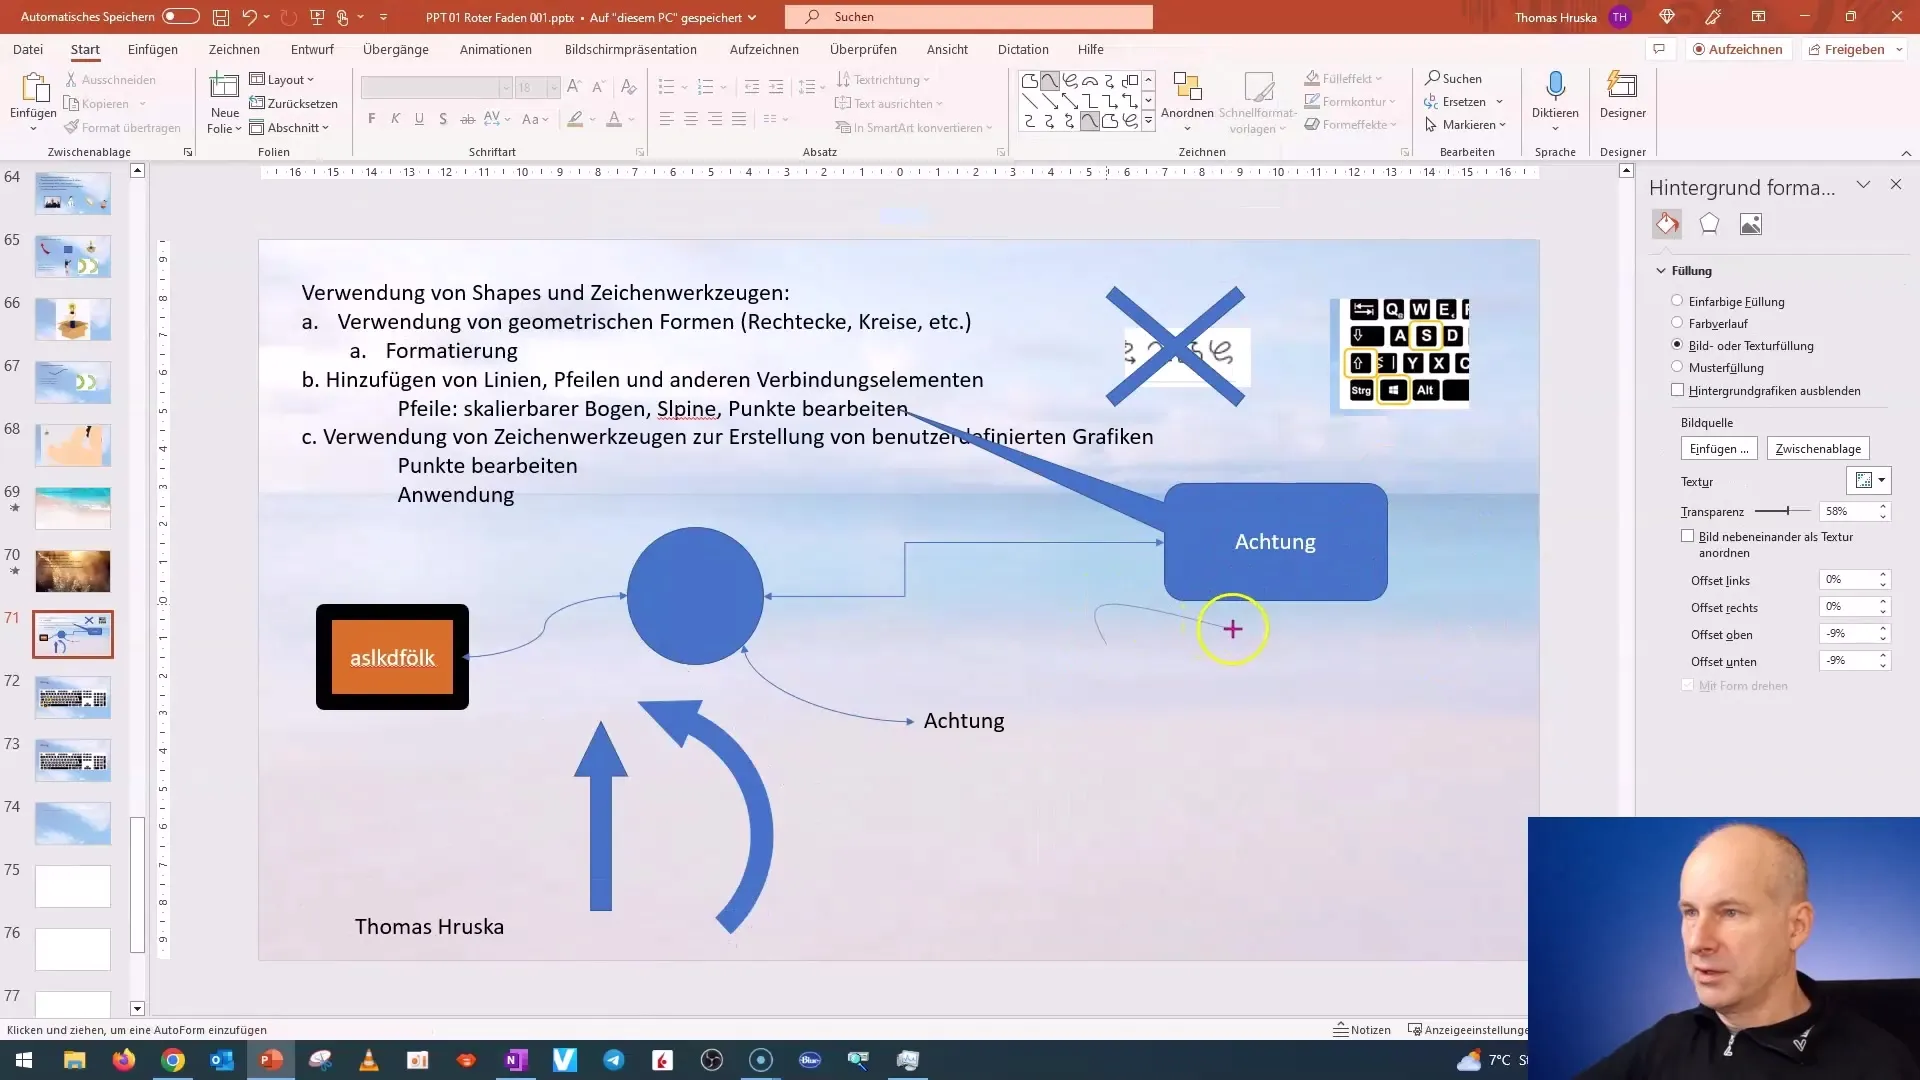This screenshot has height=1080, width=1920.
Task: Click the Neue Folie icon
Action: click(225, 86)
